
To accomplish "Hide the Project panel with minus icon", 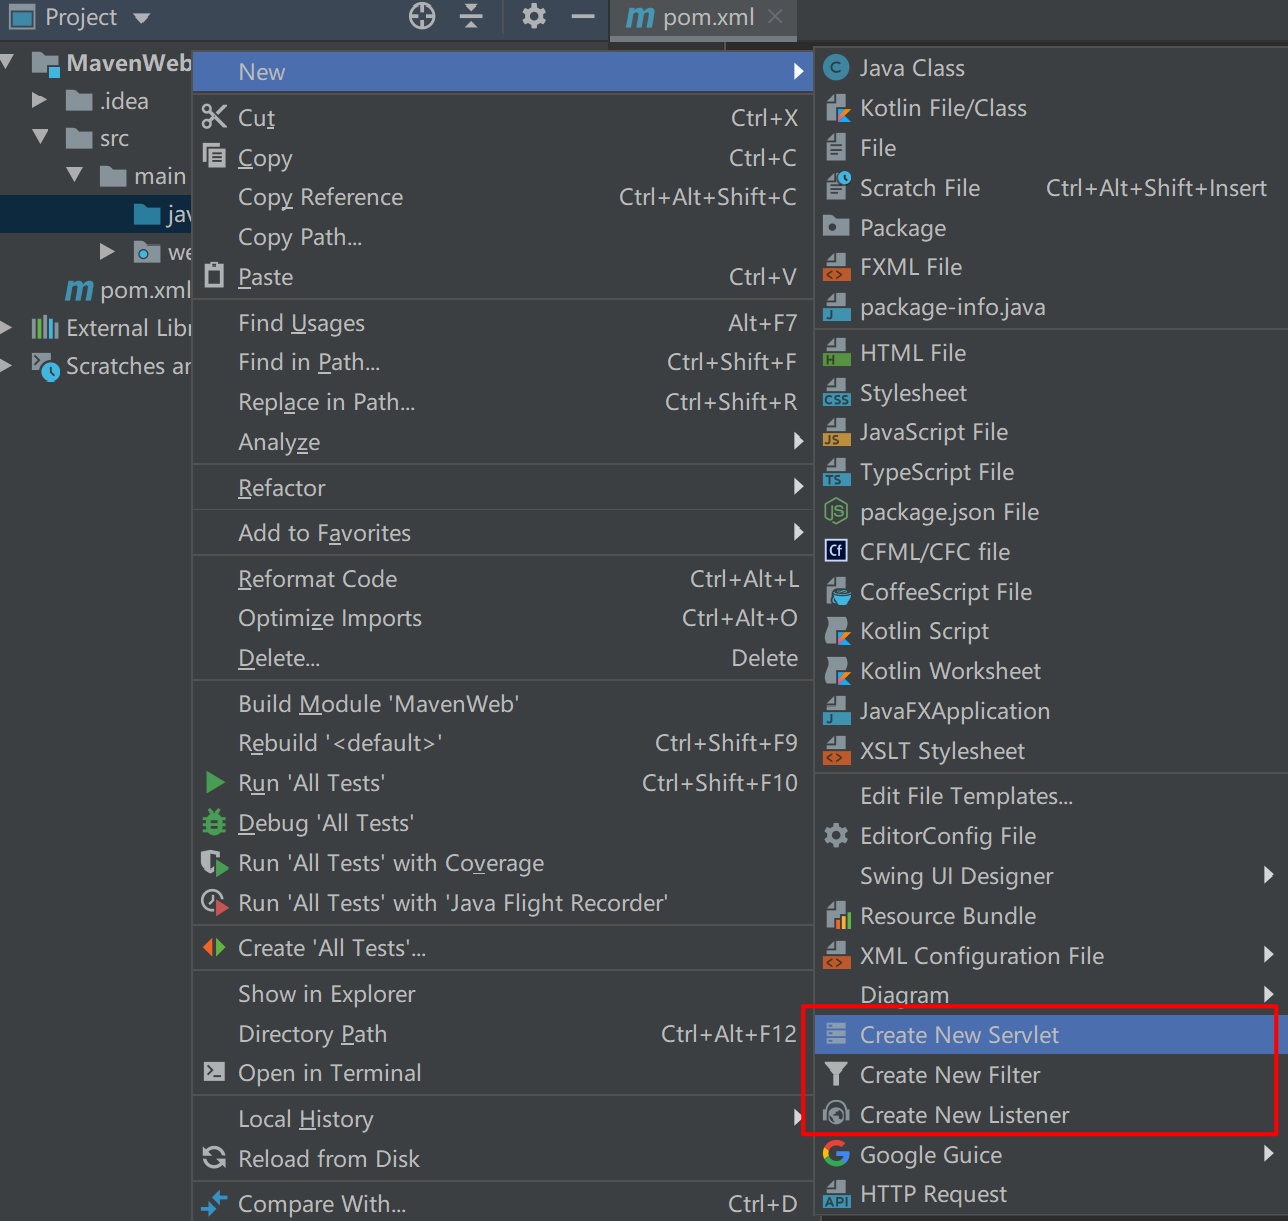I will [x=583, y=16].
